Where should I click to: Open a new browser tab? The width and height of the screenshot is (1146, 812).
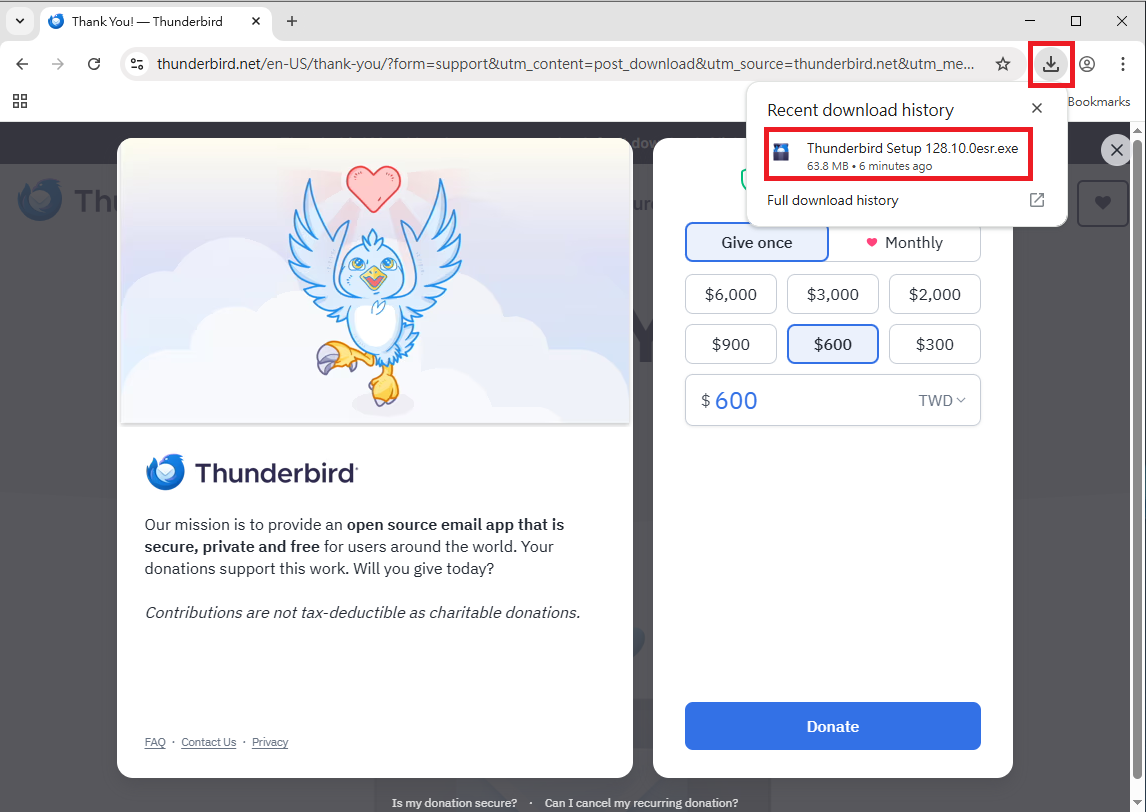[292, 21]
